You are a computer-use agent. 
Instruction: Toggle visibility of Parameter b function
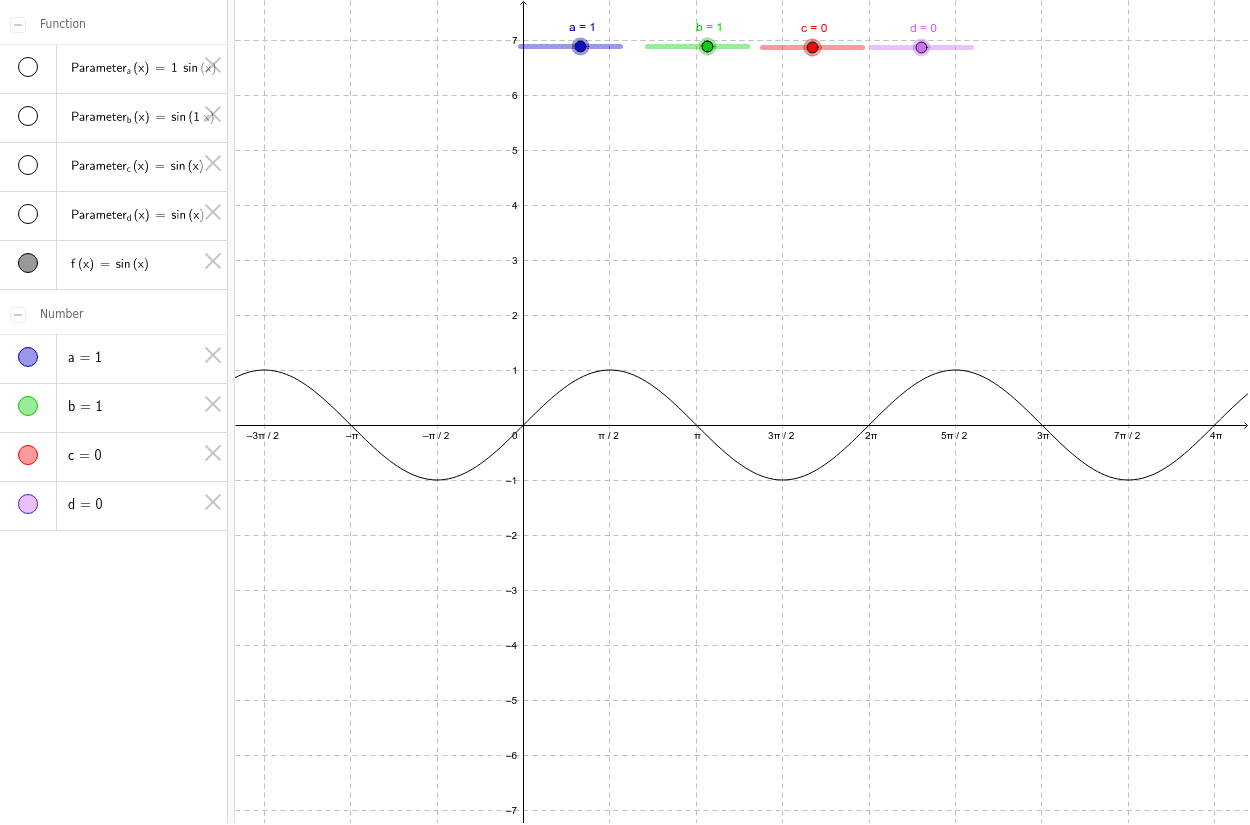[x=28, y=116]
